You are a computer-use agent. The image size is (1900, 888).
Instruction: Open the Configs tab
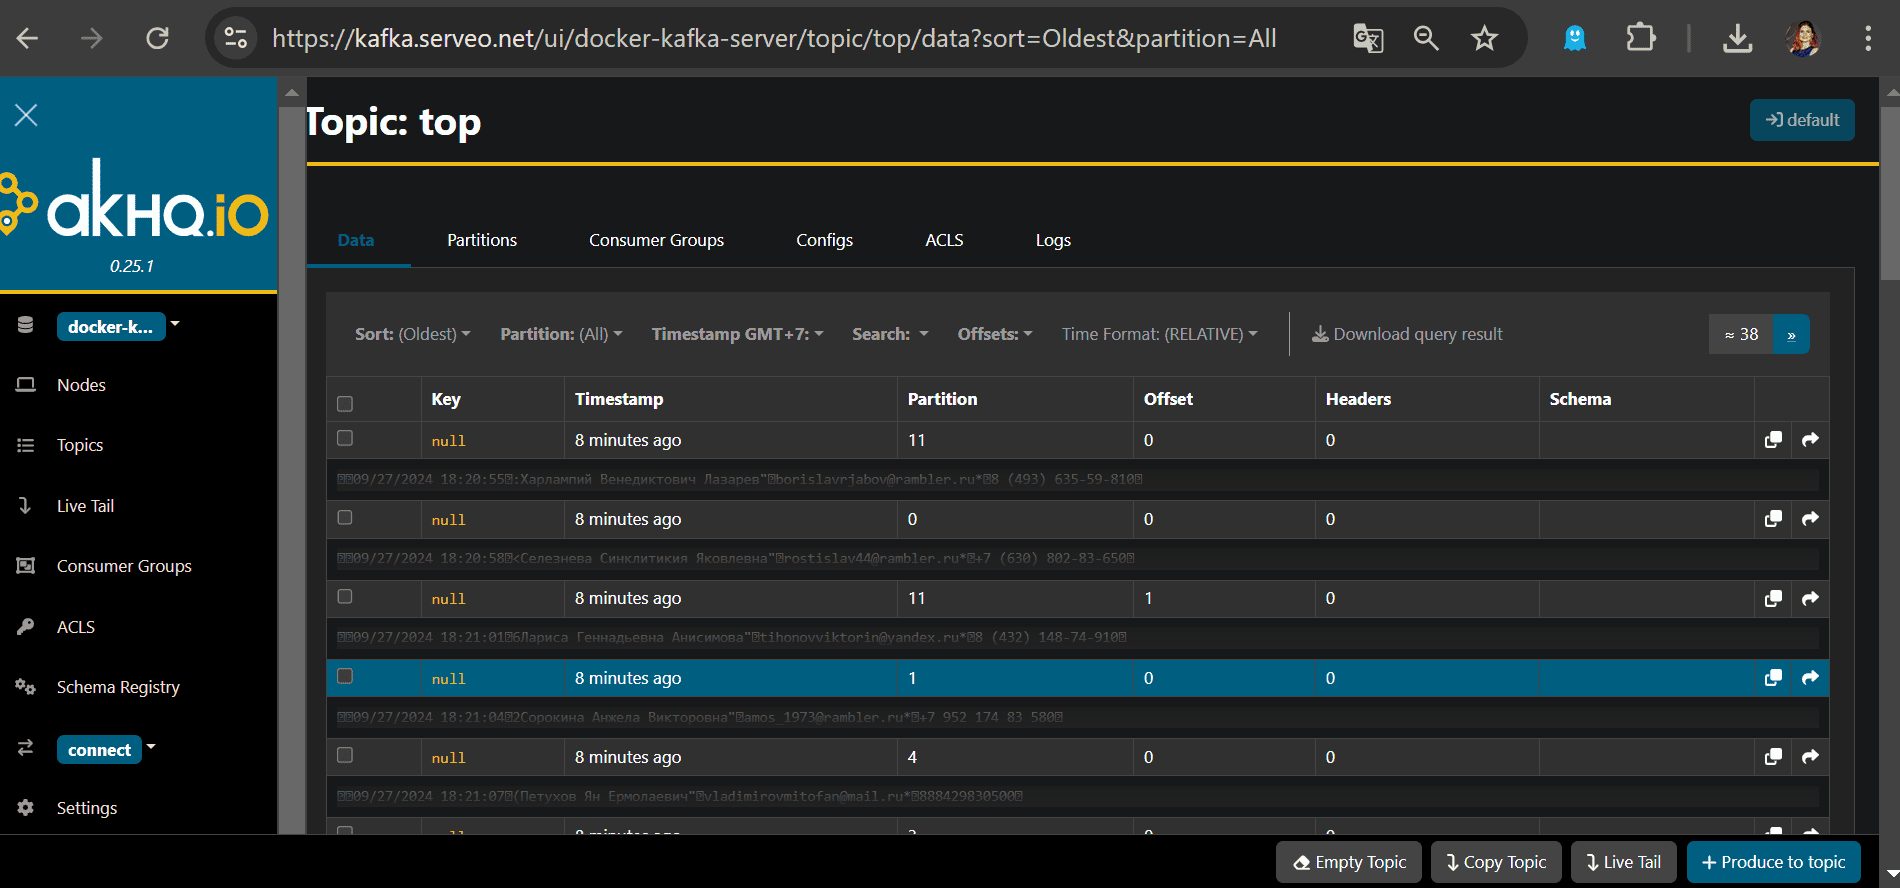(x=824, y=241)
